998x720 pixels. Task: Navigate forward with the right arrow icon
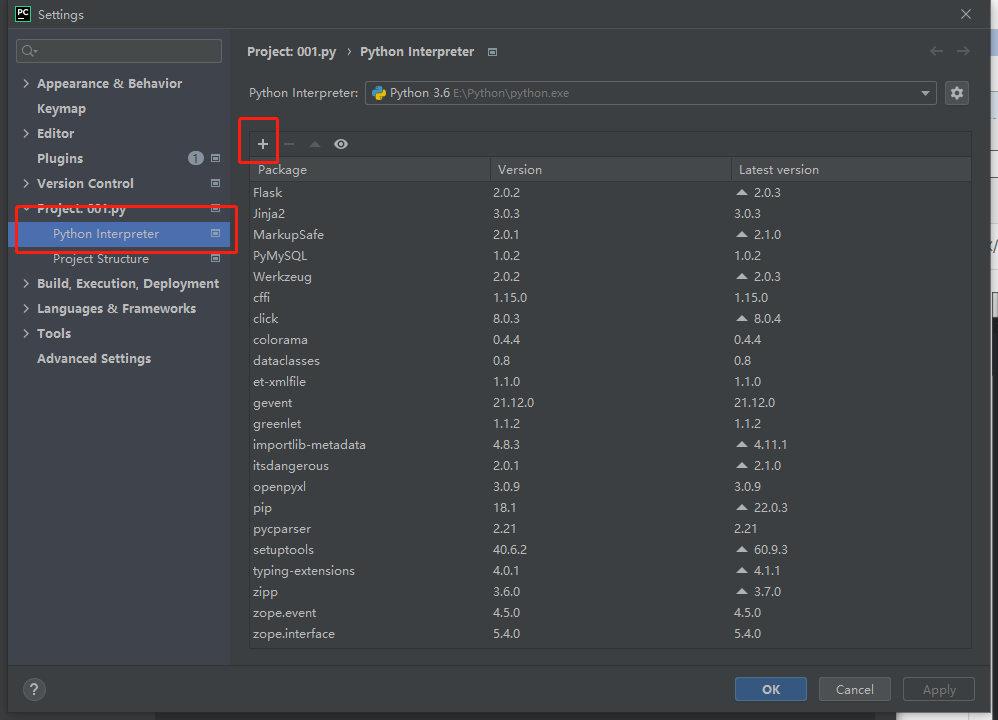click(x=963, y=51)
